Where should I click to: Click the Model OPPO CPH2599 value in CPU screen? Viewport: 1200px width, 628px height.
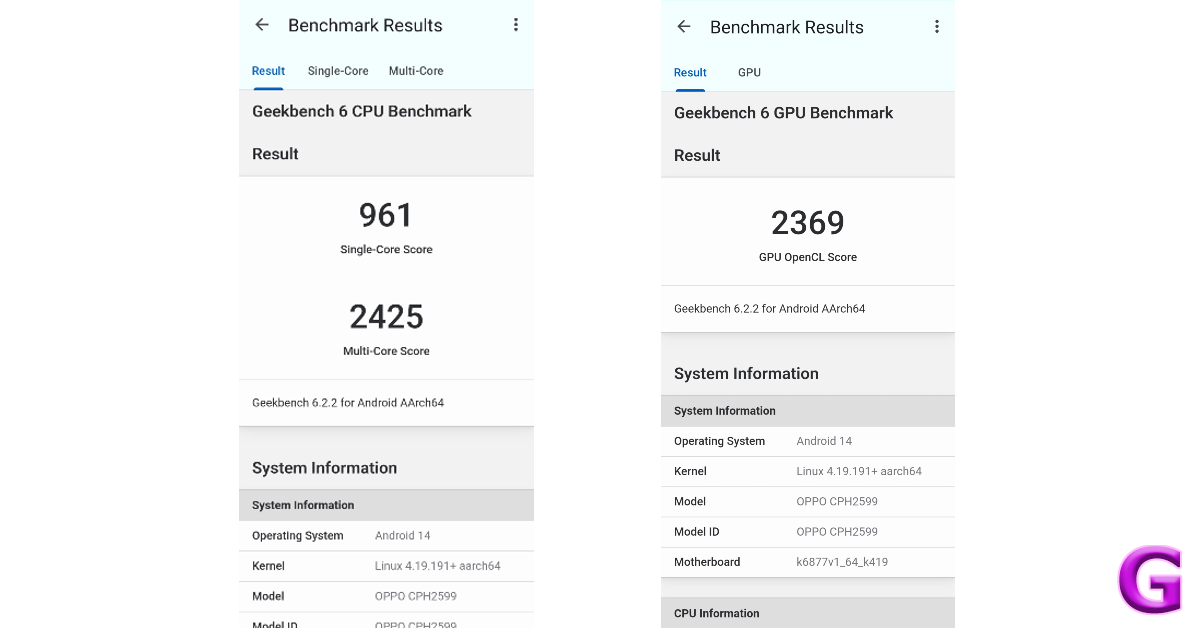[416, 596]
